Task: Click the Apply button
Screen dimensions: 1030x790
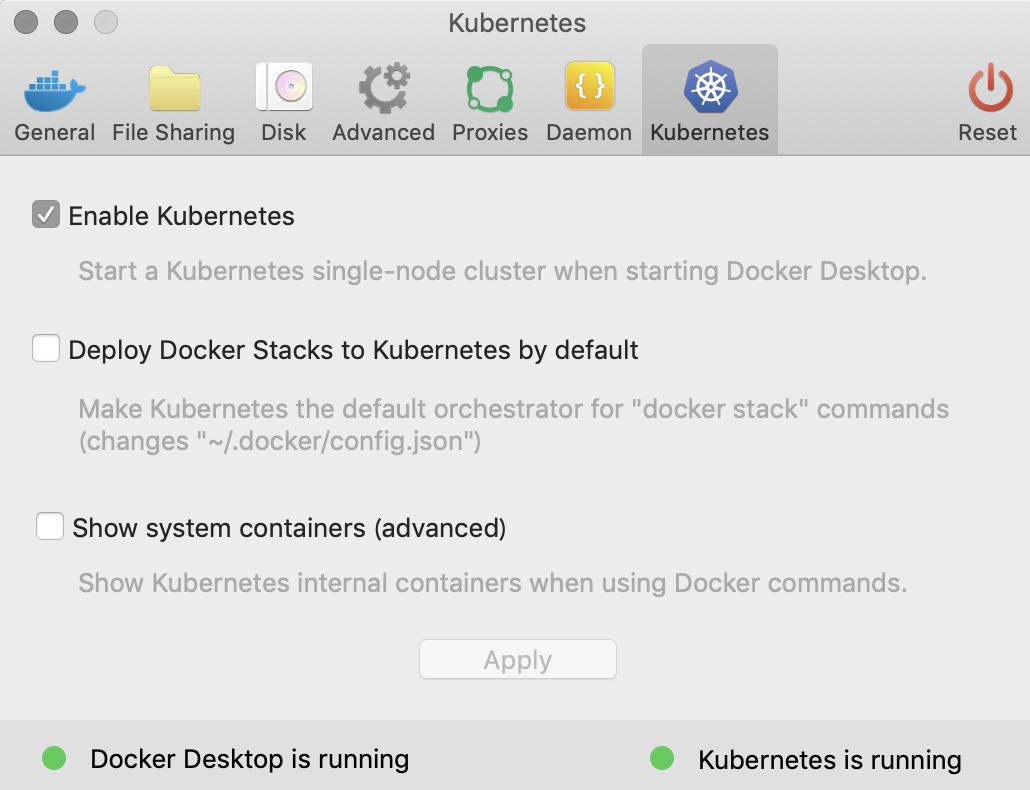Action: [x=518, y=659]
